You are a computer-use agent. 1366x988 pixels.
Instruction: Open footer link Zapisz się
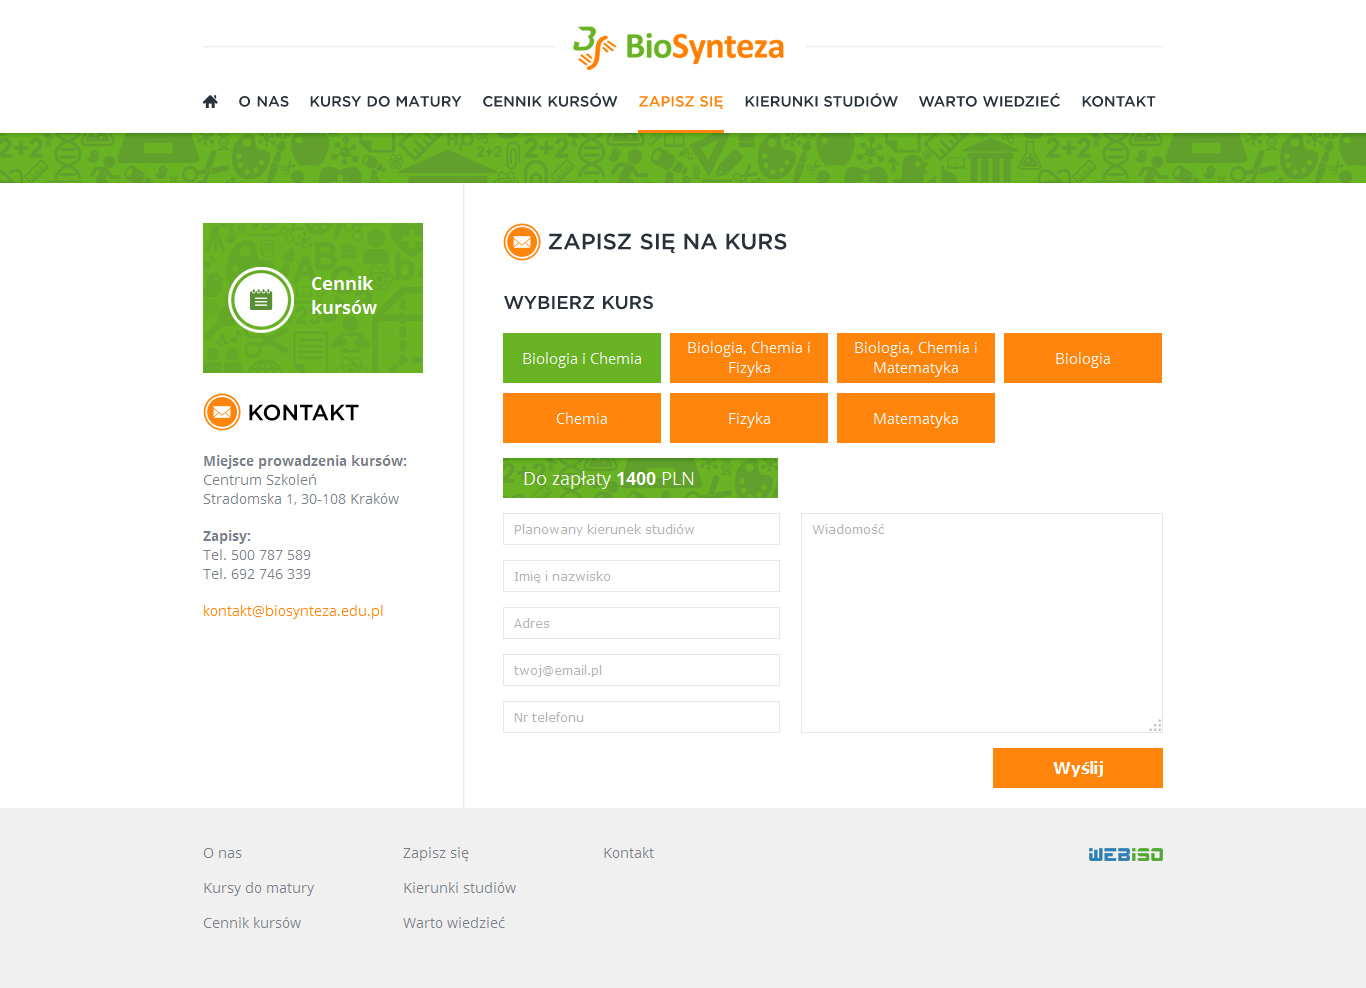[436, 853]
